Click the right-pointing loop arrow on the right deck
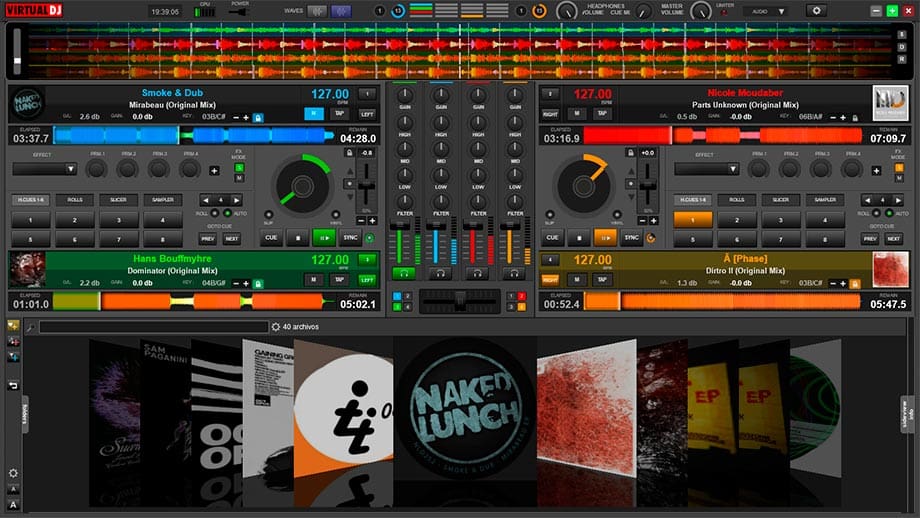This screenshot has width=920, height=518. [x=898, y=200]
